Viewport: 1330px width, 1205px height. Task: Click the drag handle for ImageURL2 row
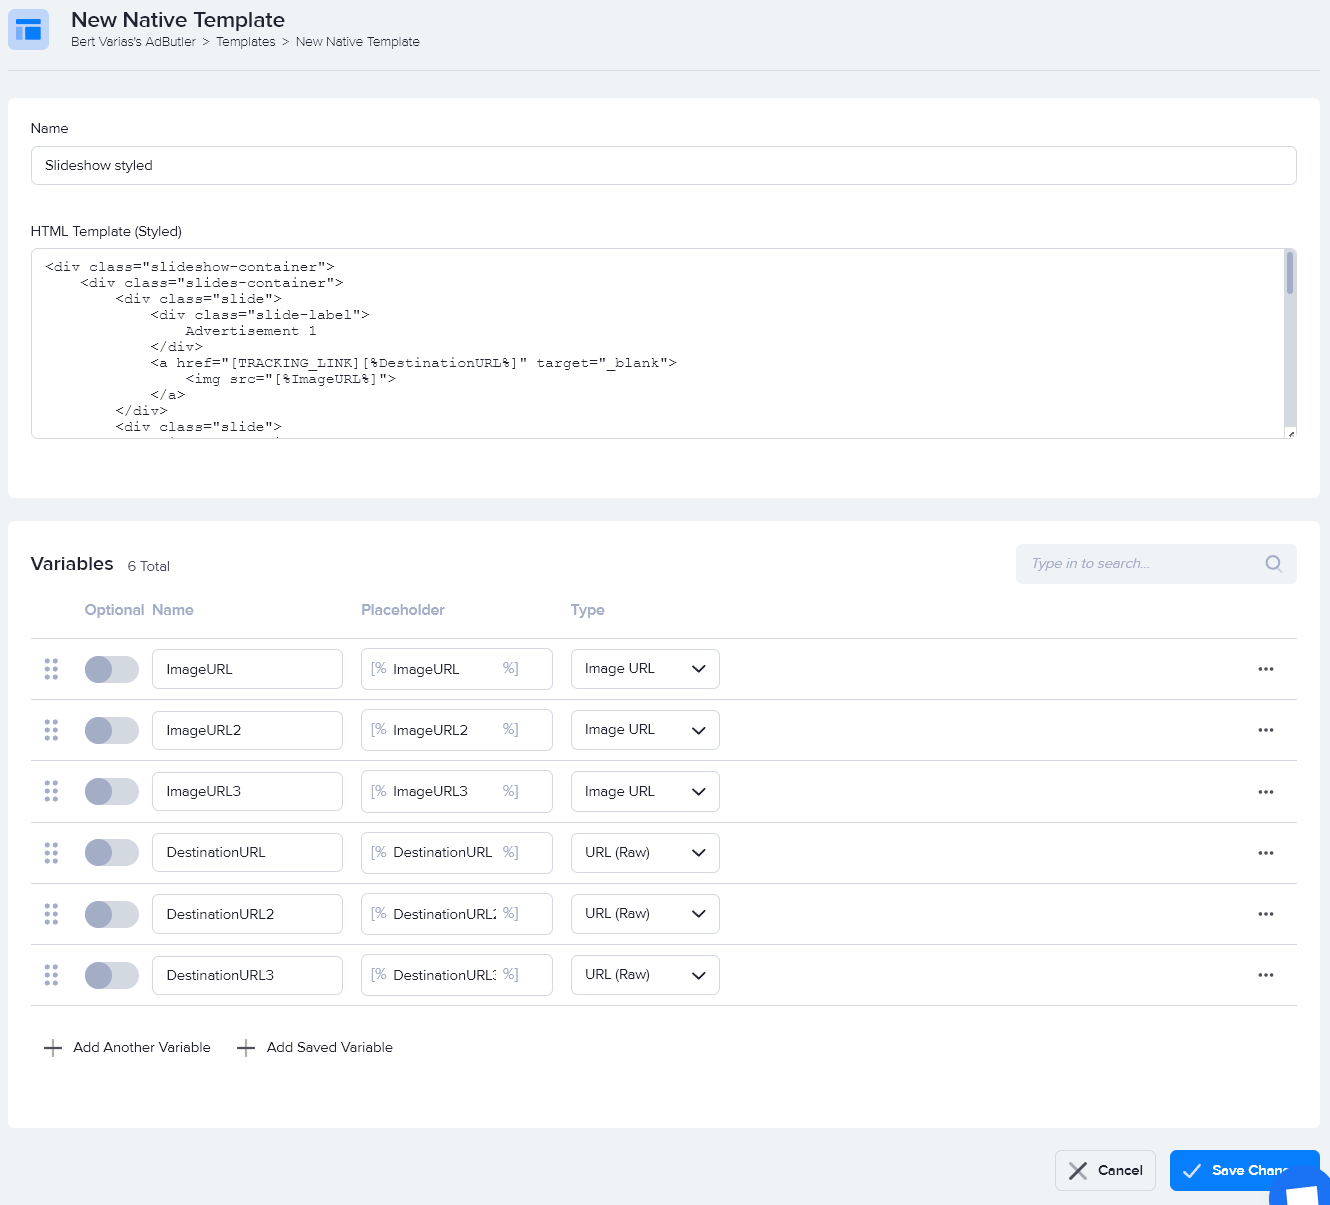51,730
